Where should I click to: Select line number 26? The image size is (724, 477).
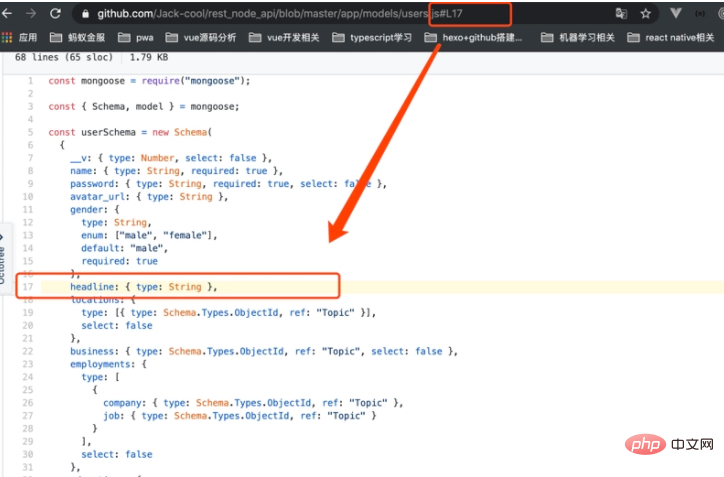28,403
